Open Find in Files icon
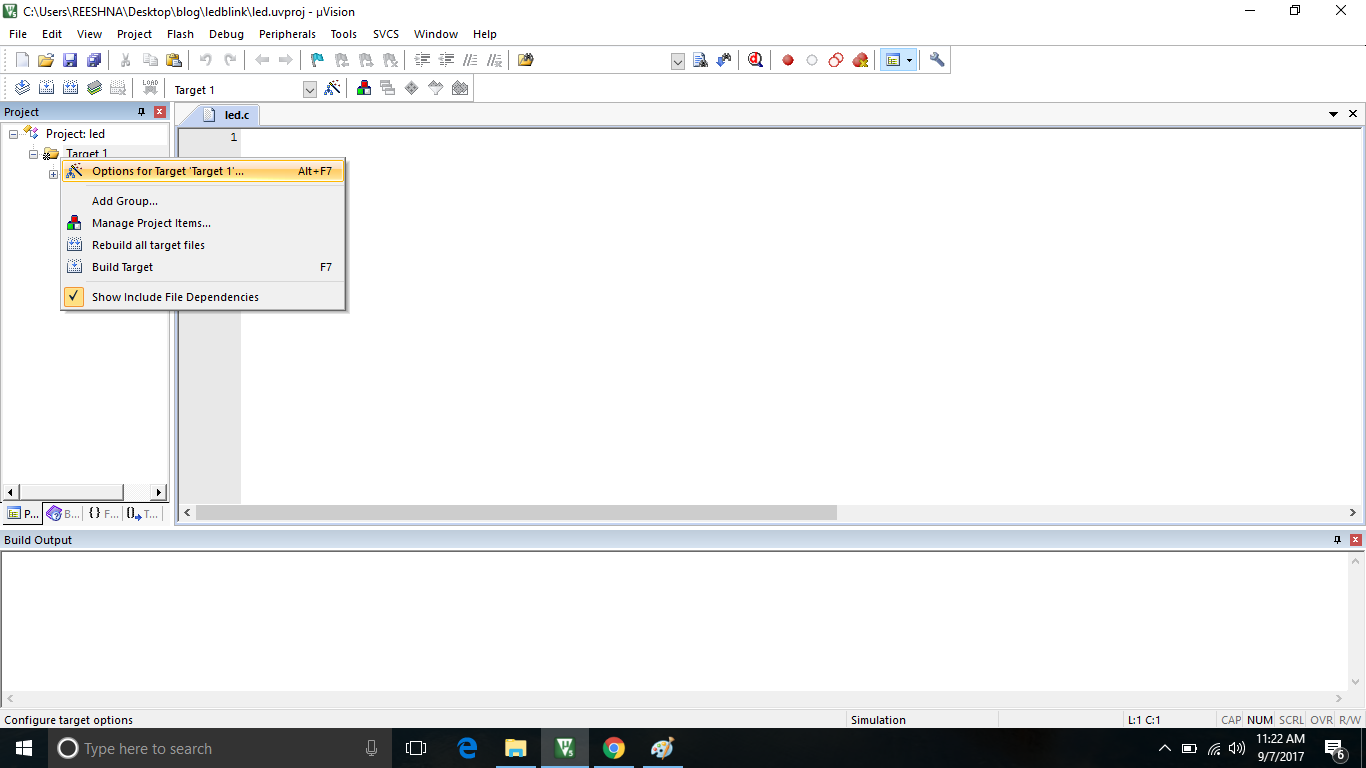The height and width of the screenshot is (768, 1366). pyautogui.click(x=526, y=60)
